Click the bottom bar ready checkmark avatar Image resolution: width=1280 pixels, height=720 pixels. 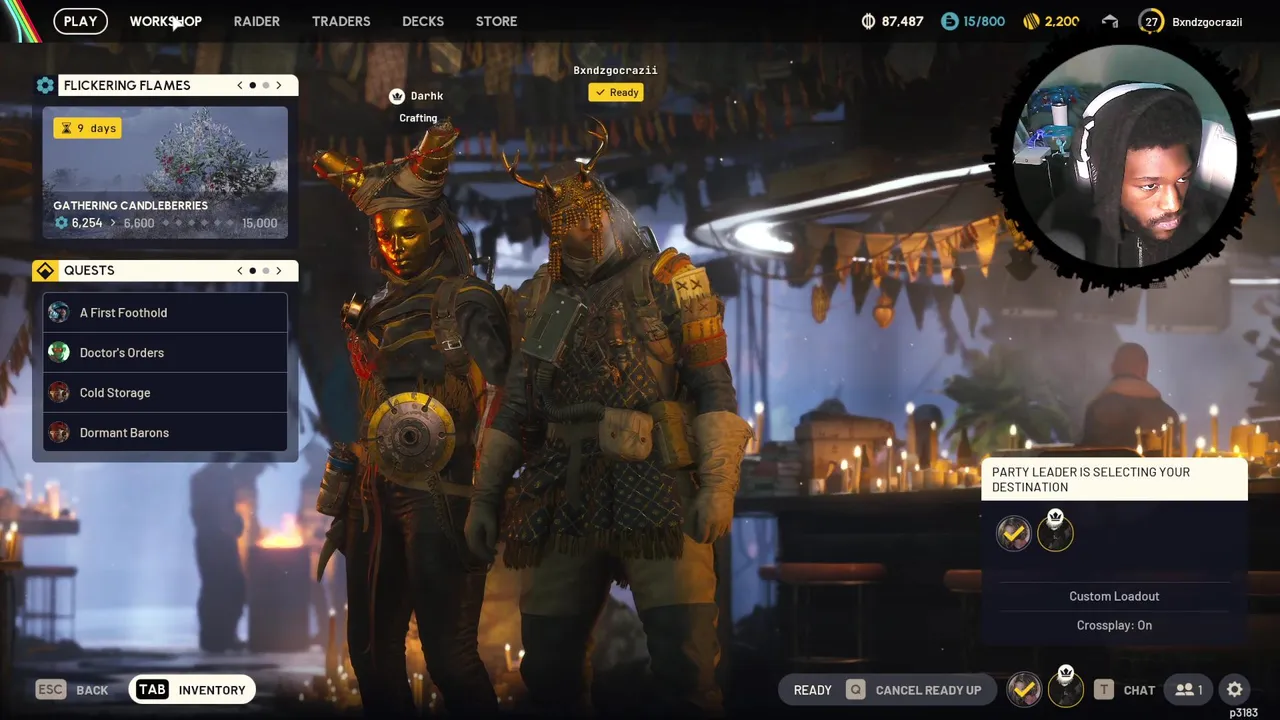(1024, 689)
